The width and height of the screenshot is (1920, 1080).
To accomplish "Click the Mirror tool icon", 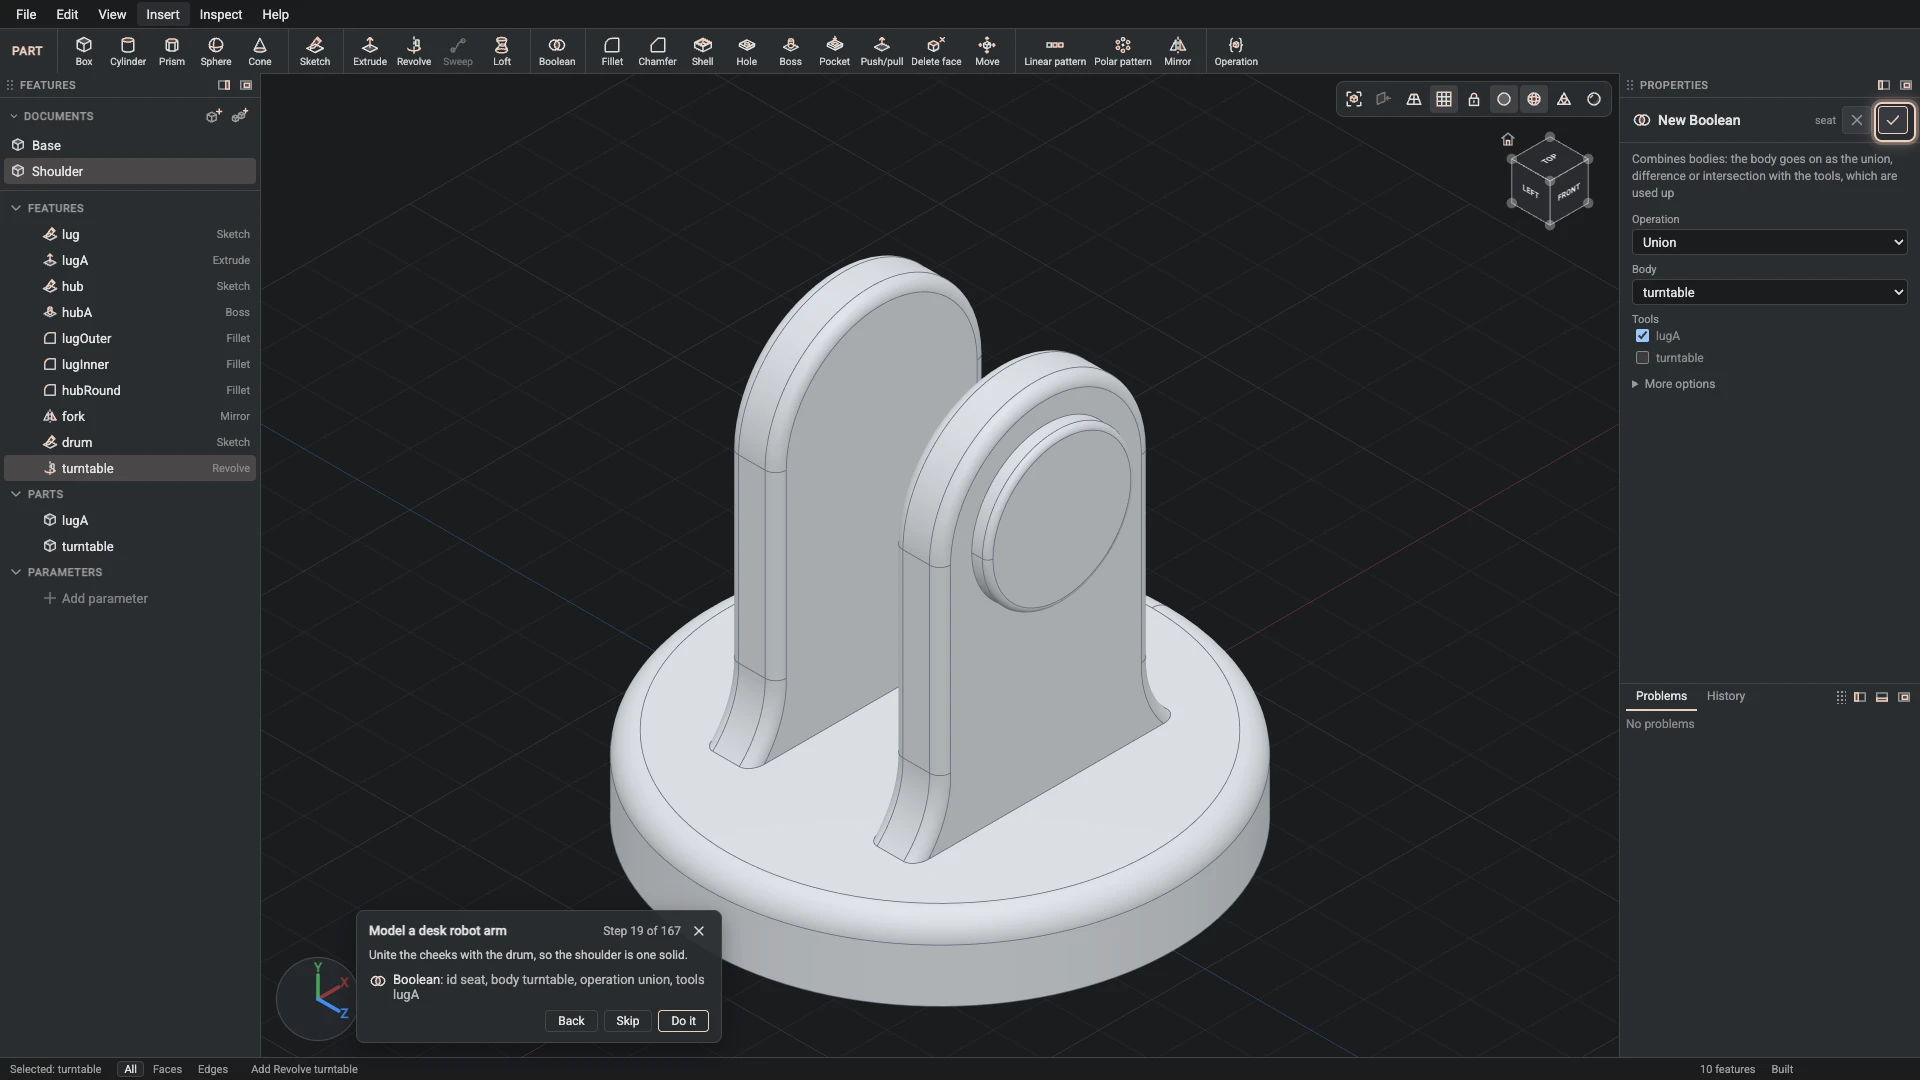I will (1178, 51).
